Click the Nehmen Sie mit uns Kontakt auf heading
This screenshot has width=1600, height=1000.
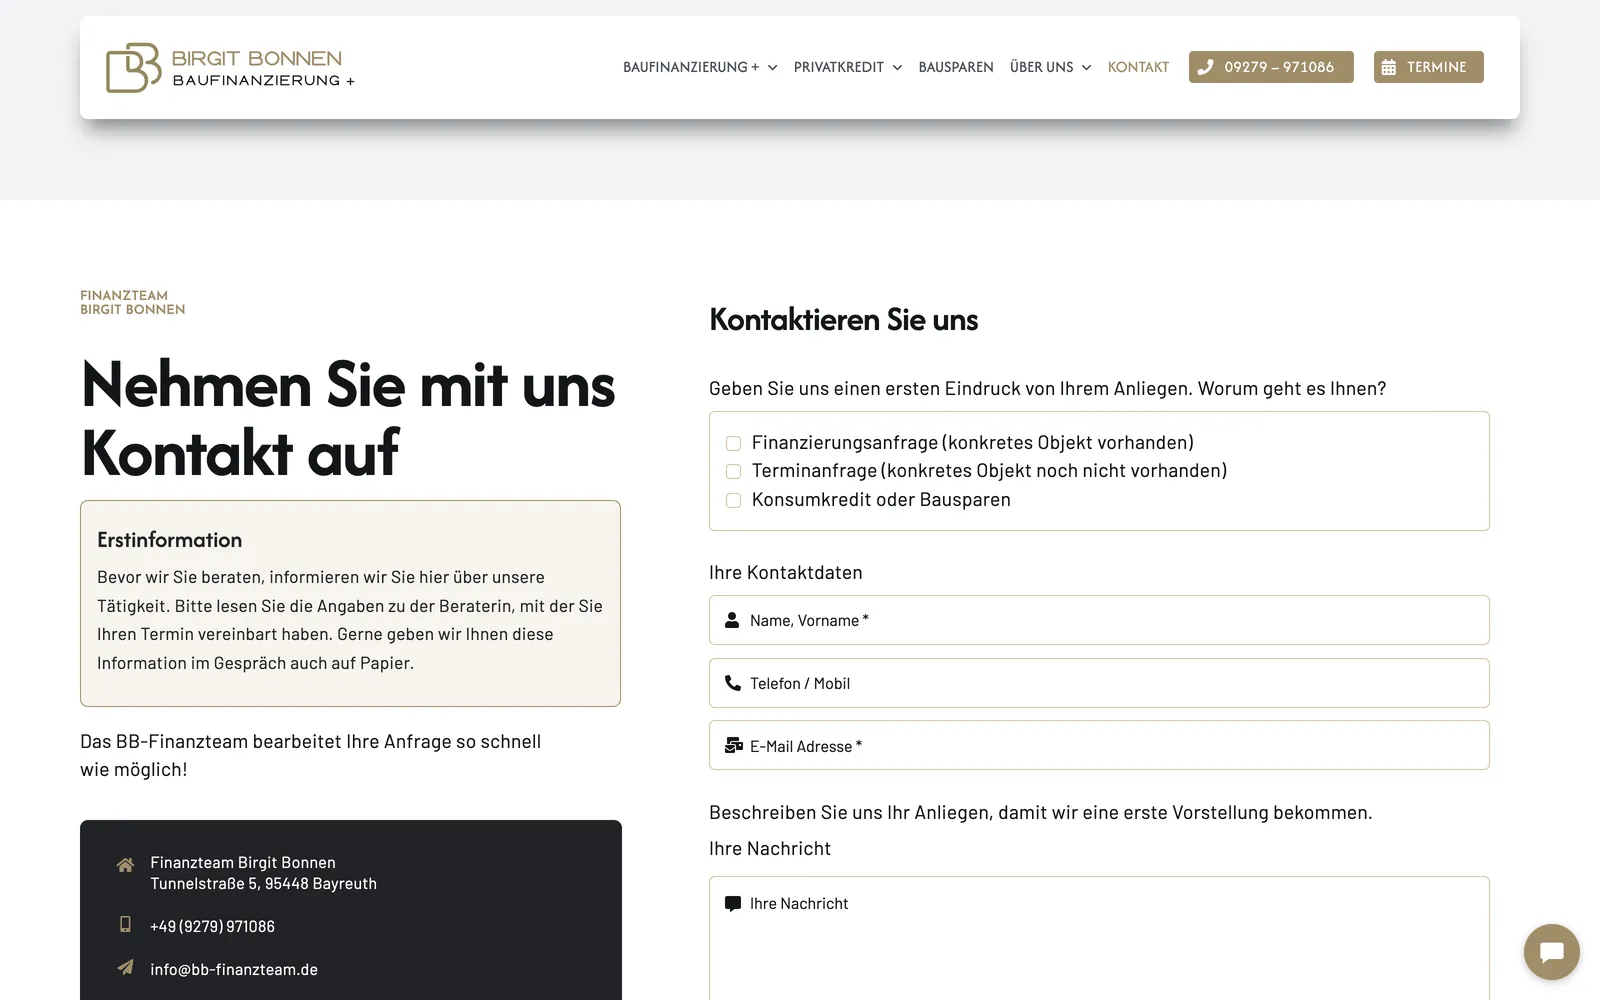coord(348,418)
